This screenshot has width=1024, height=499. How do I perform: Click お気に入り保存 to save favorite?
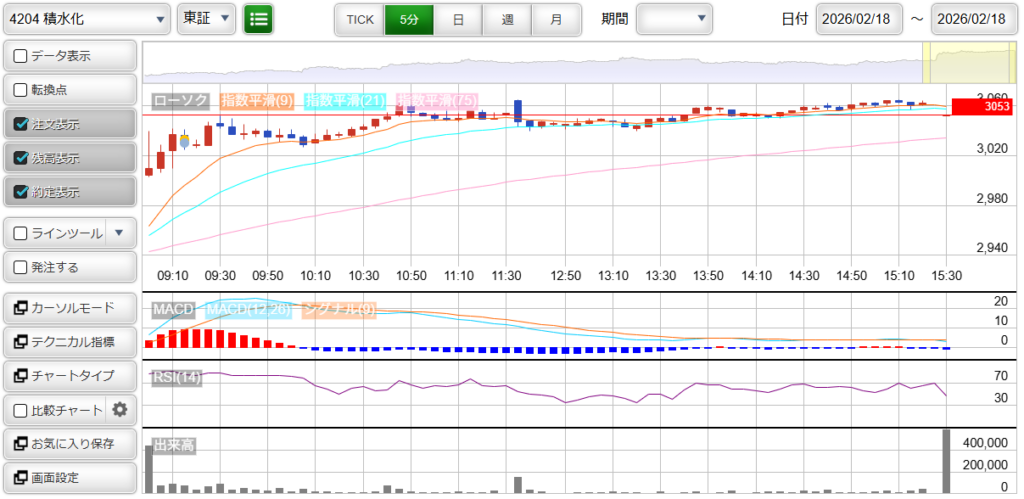coord(69,443)
